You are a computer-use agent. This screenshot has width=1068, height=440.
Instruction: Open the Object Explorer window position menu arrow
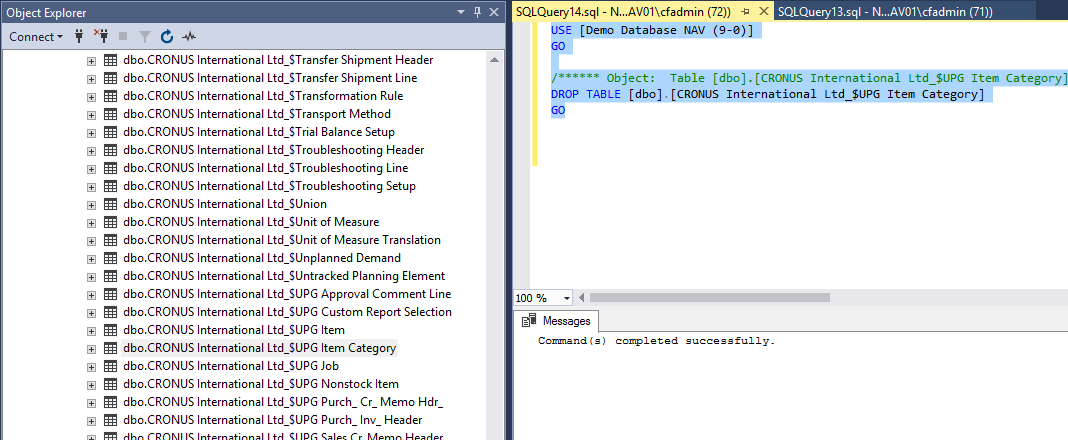(461, 12)
